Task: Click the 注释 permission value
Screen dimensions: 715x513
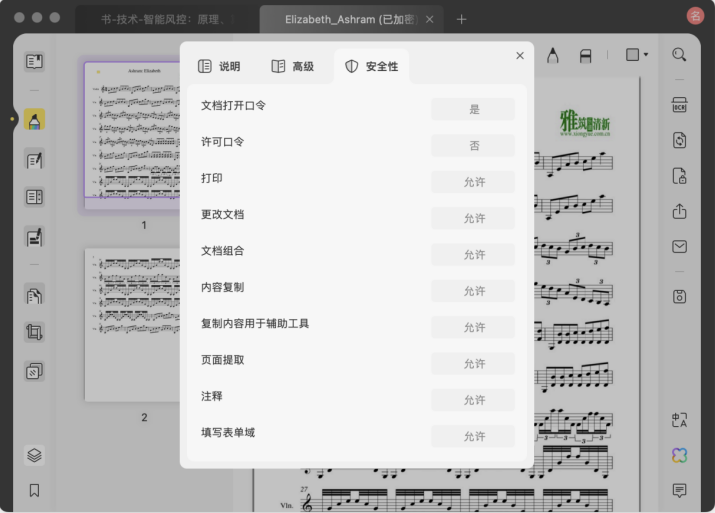Action: pyautogui.click(x=473, y=400)
